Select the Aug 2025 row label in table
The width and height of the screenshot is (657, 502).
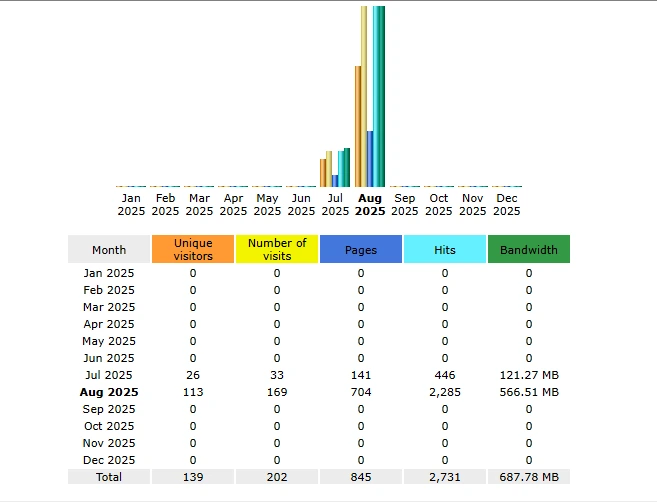pyautogui.click(x=109, y=392)
